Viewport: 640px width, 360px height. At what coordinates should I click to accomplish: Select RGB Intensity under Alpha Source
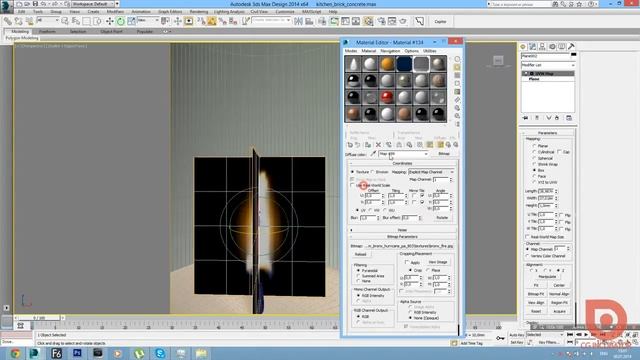click(411, 312)
